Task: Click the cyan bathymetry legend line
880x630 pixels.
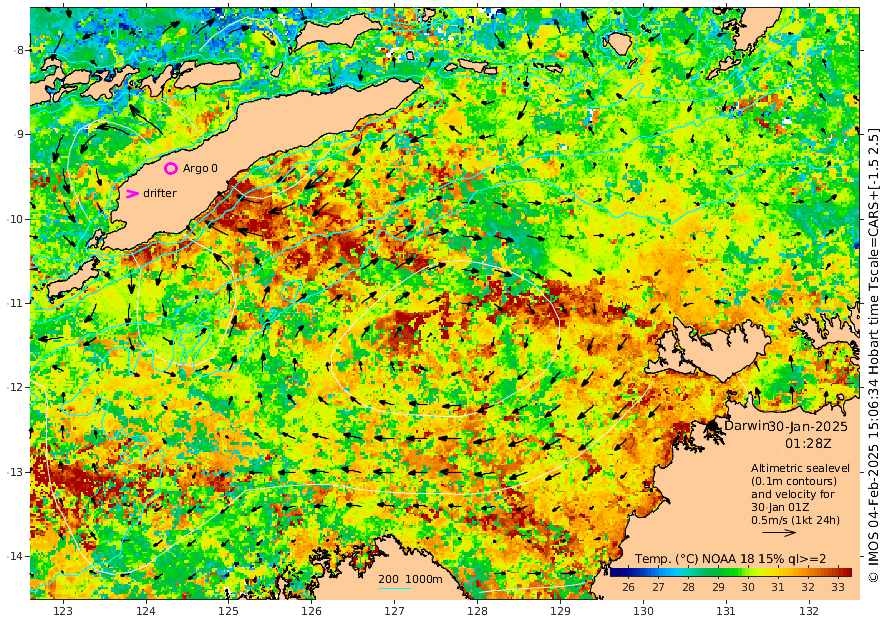Action: (x=394, y=588)
